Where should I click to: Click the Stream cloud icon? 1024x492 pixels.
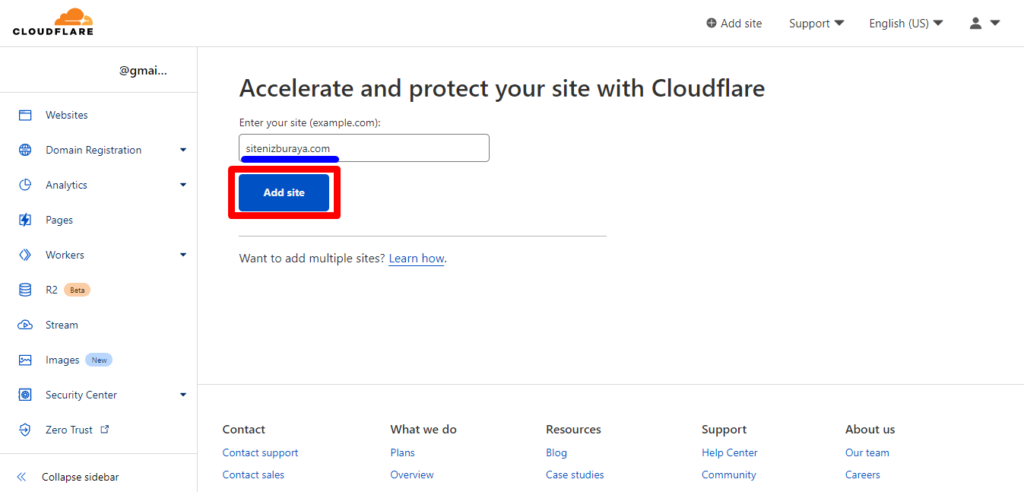[25, 325]
